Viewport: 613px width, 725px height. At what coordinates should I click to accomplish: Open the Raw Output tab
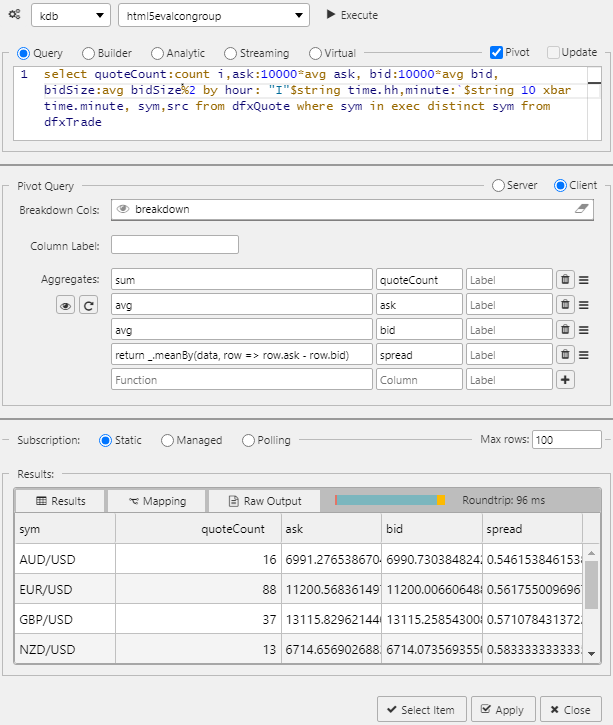[x=265, y=501]
